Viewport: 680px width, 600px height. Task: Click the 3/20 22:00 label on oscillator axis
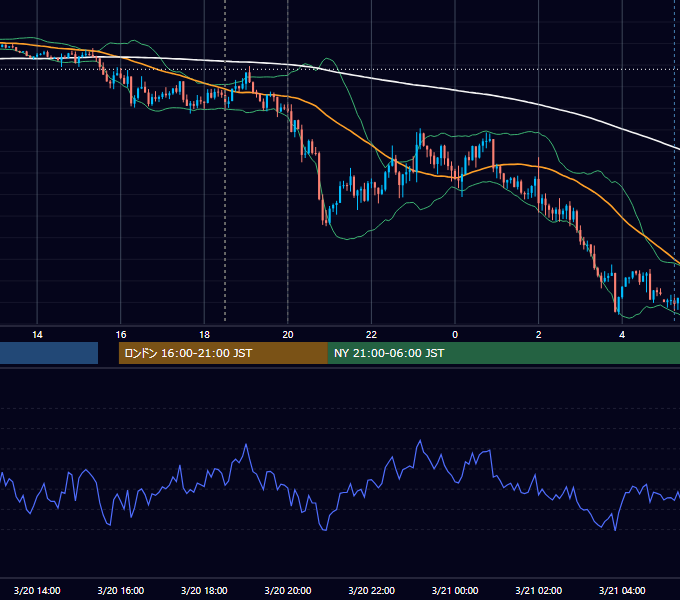[372, 590]
